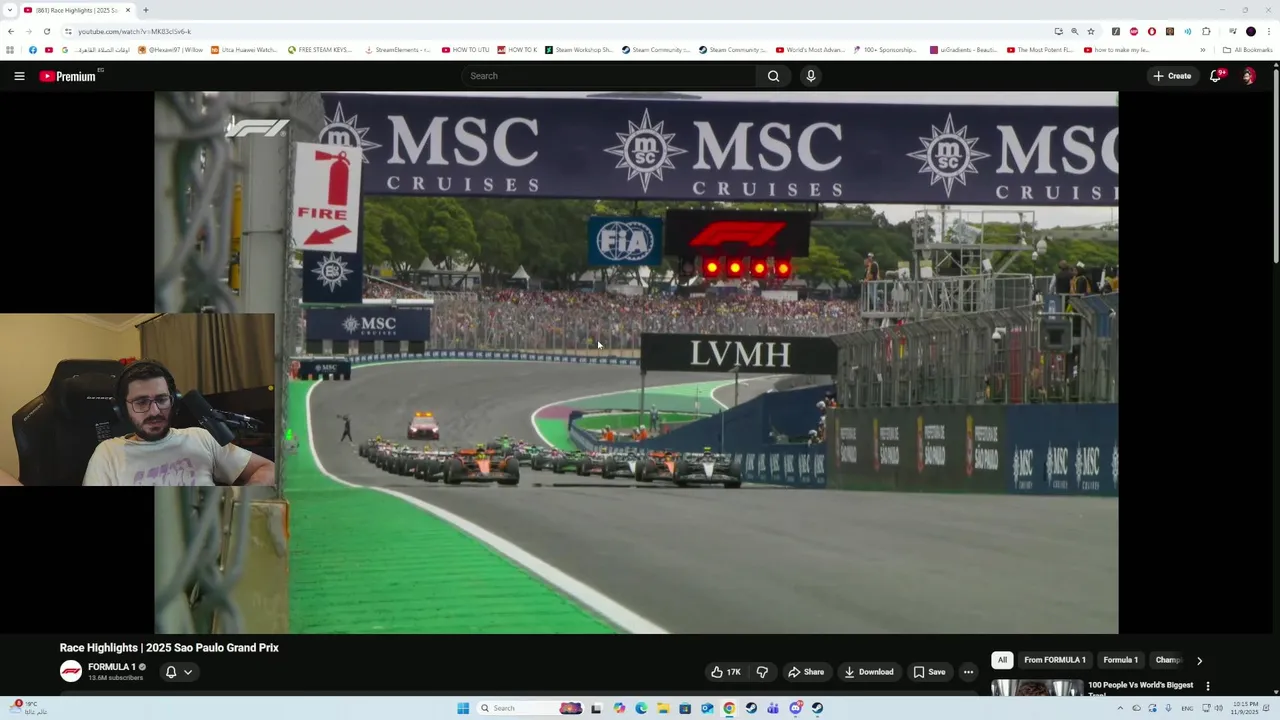Open 100 People Vs World's Biggest thumbnail

tap(1036, 688)
